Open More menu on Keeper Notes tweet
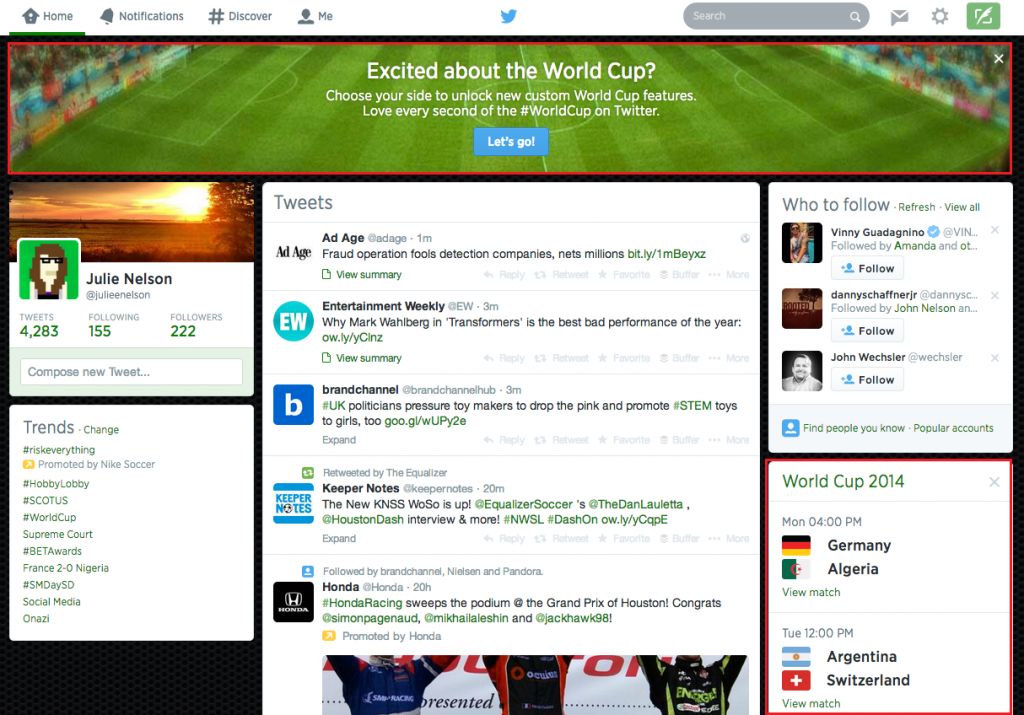Screen dimensions: 1024x715 pos(729,539)
